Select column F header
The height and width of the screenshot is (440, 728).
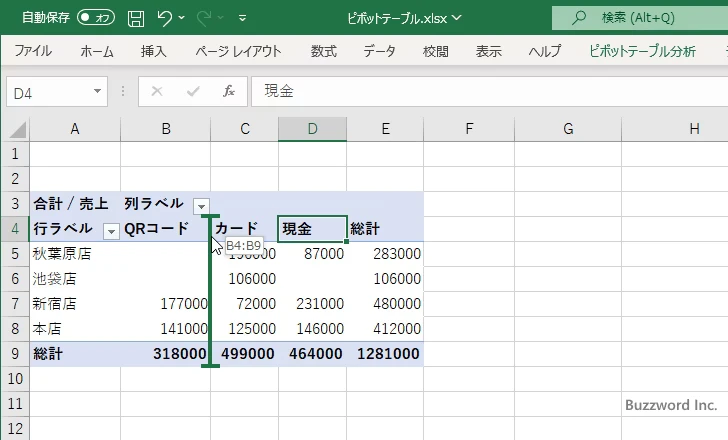tap(469, 129)
